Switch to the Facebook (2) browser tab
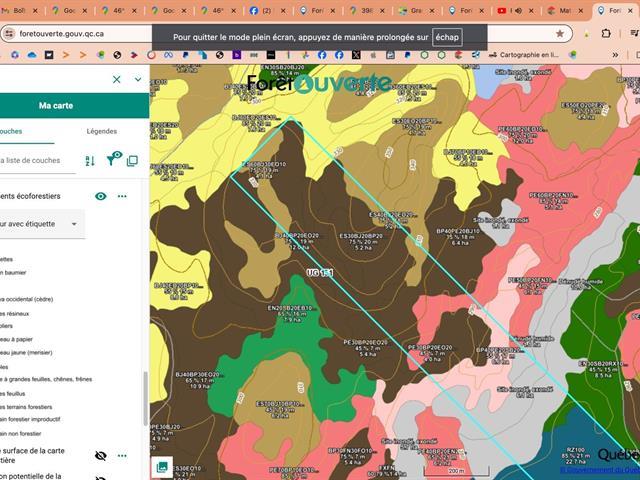Screen dimensions: 640x480 [x=268, y=11]
